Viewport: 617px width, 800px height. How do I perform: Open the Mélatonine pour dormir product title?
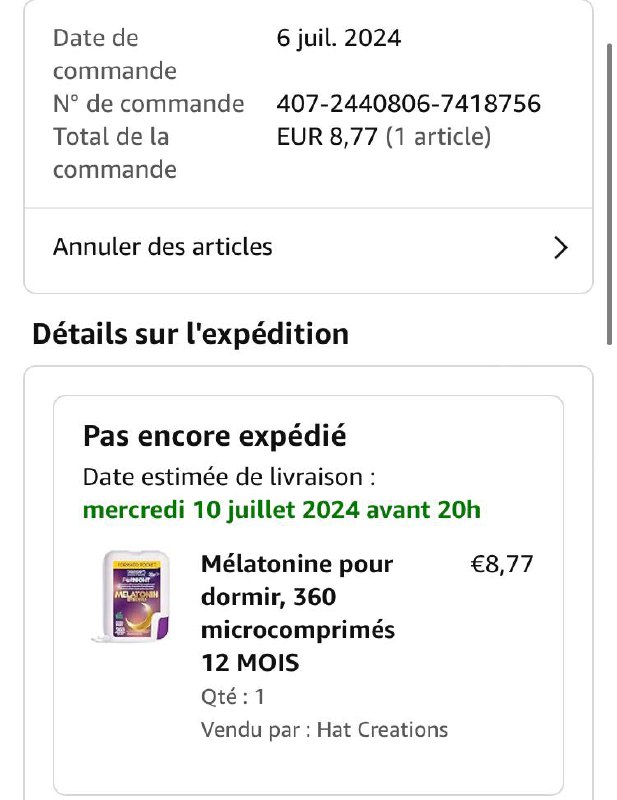coord(298,613)
